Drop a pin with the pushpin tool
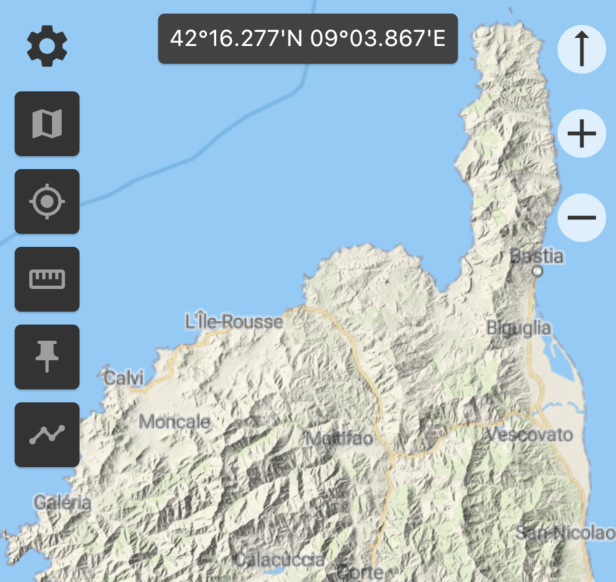 point(47,357)
